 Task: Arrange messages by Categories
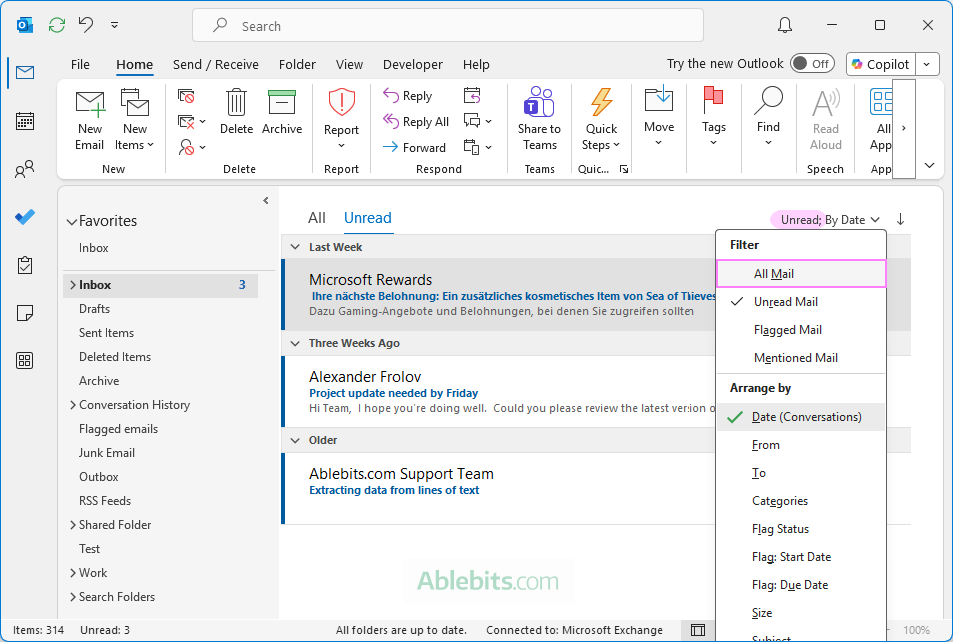[801, 501]
